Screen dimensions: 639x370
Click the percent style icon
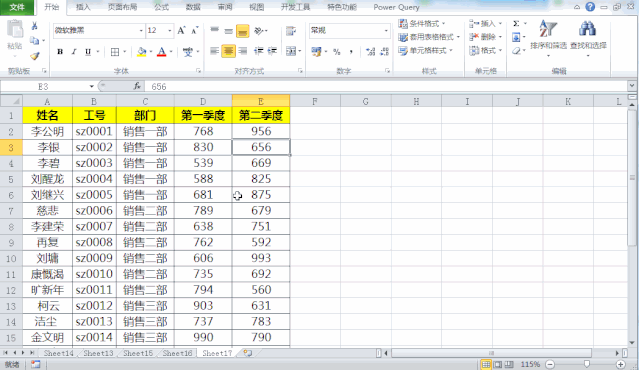pyautogui.click(x=337, y=52)
